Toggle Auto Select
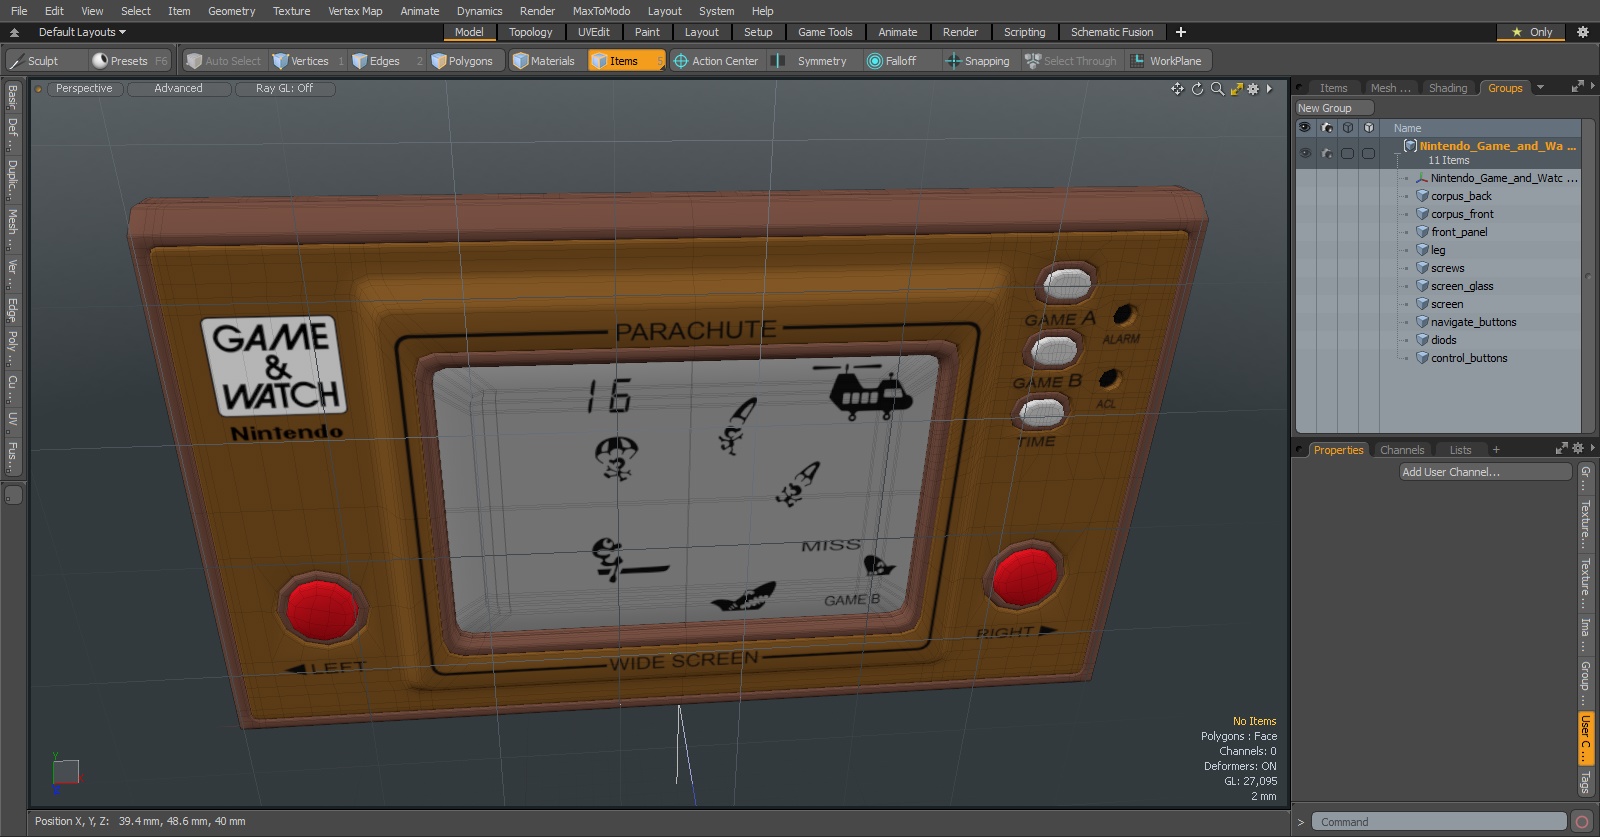Screen dimensions: 1600x837 pos(224,61)
